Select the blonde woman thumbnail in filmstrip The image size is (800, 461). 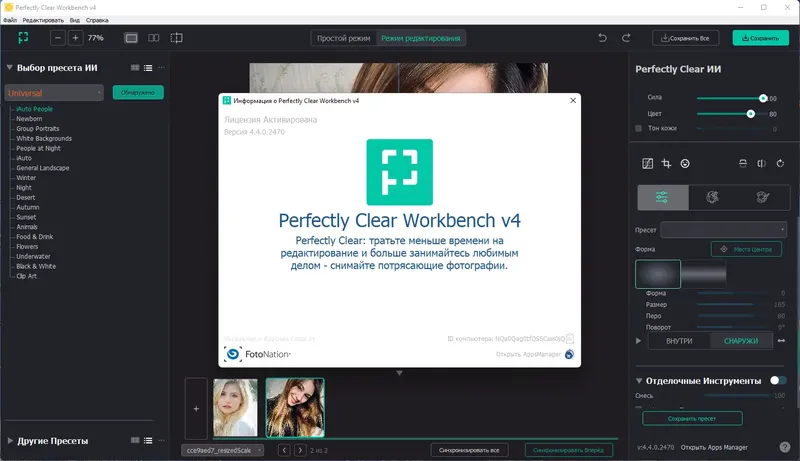click(235, 407)
